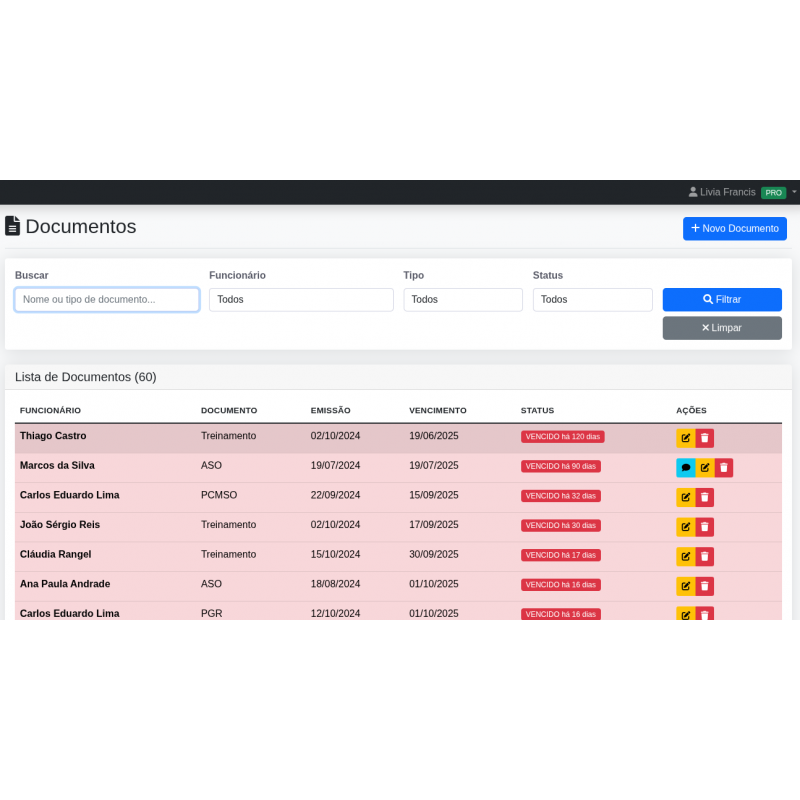Screen dimensions: 800x800
Task: Delete Thiago Castro's Treinamento document
Action: click(x=705, y=438)
